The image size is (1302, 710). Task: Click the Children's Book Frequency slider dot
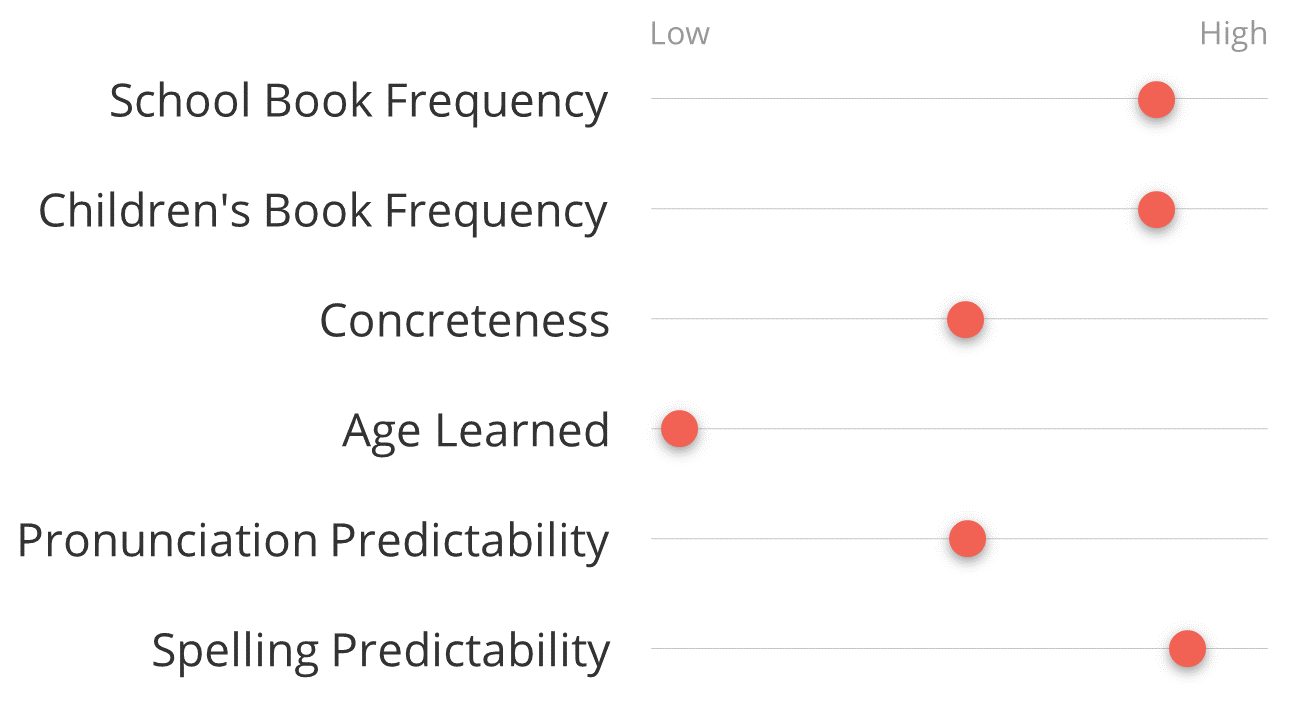(1156, 210)
